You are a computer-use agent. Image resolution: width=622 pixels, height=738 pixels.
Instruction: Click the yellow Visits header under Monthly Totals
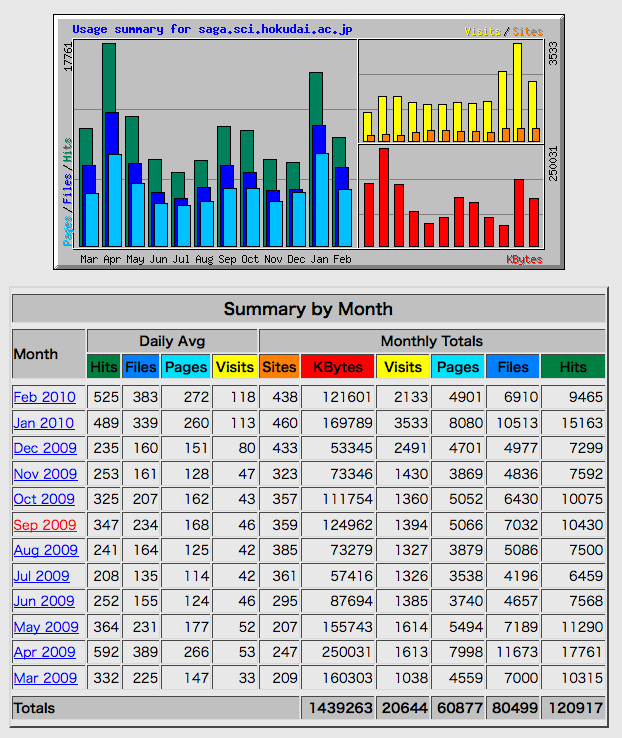tap(403, 367)
